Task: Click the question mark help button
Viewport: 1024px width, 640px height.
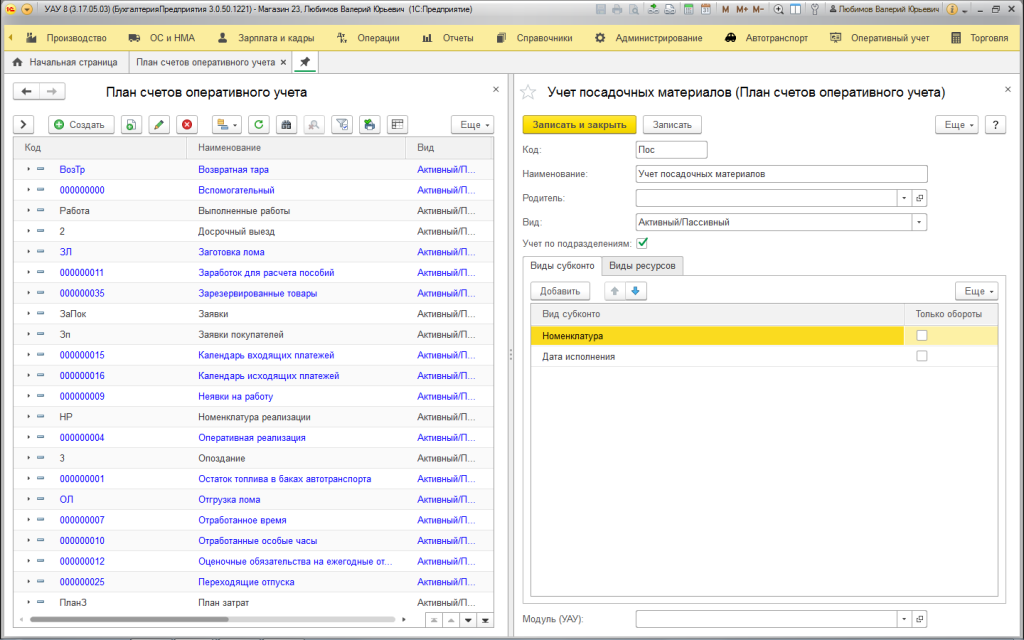Action: click(995, 125)
